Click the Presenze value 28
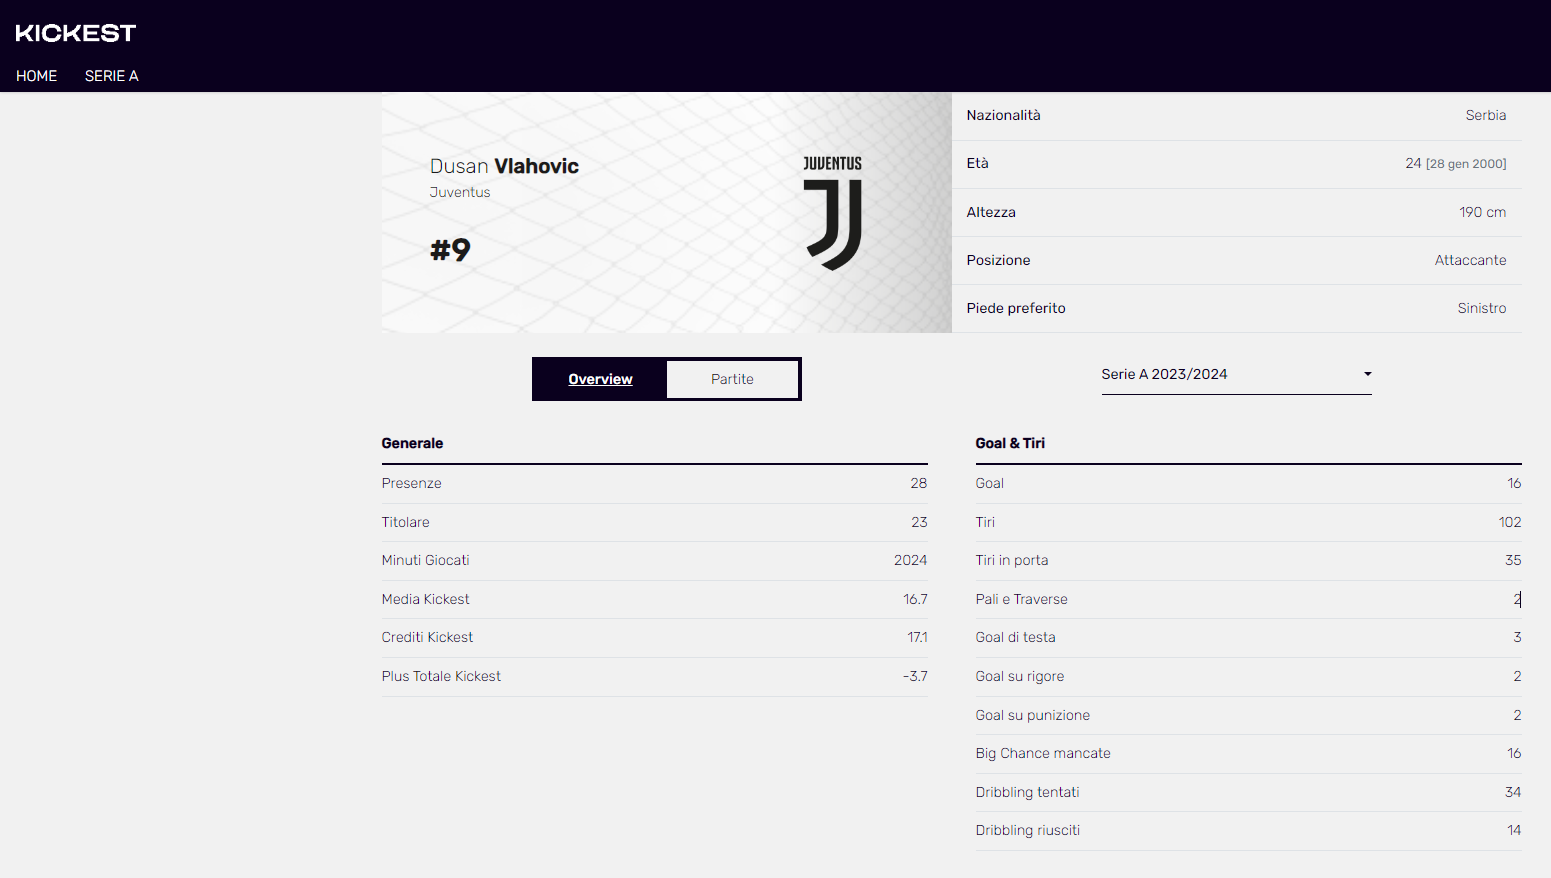Image resolution: width=1551 pixels, height=878 pixels. (x=918, y=483)
